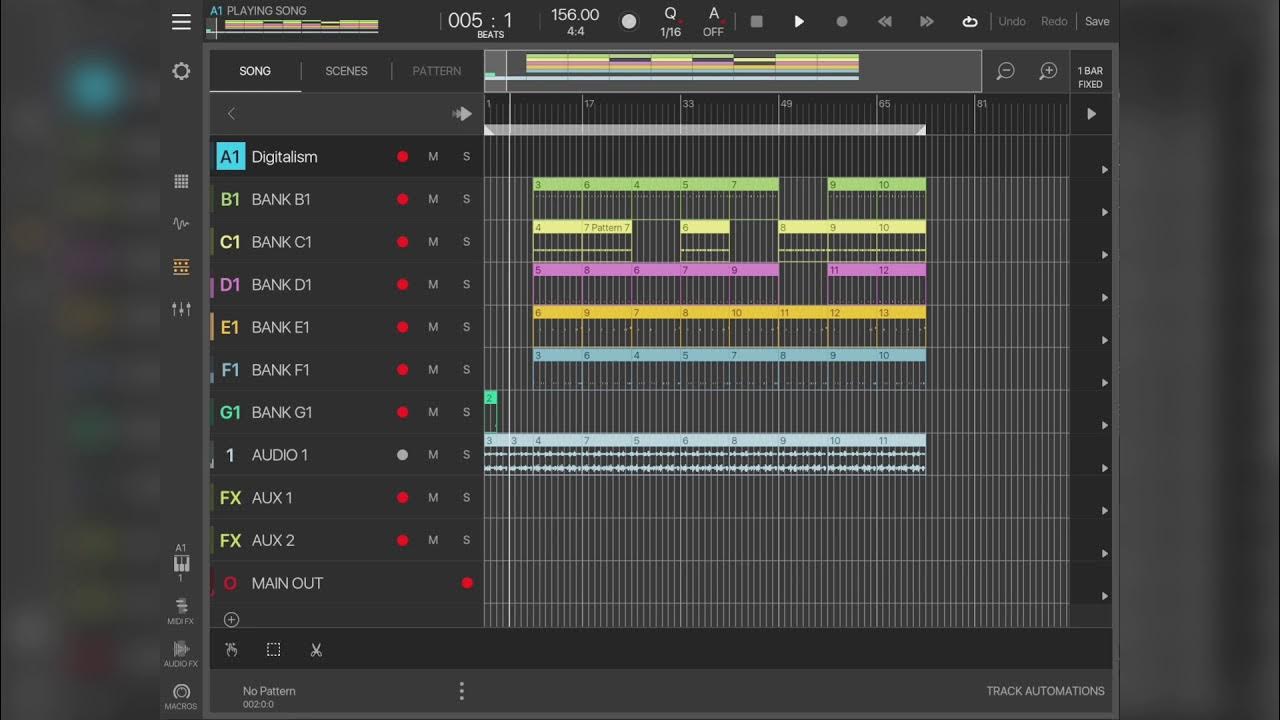
Task: Open the settings gear
Action: click(x=181, y=71)
